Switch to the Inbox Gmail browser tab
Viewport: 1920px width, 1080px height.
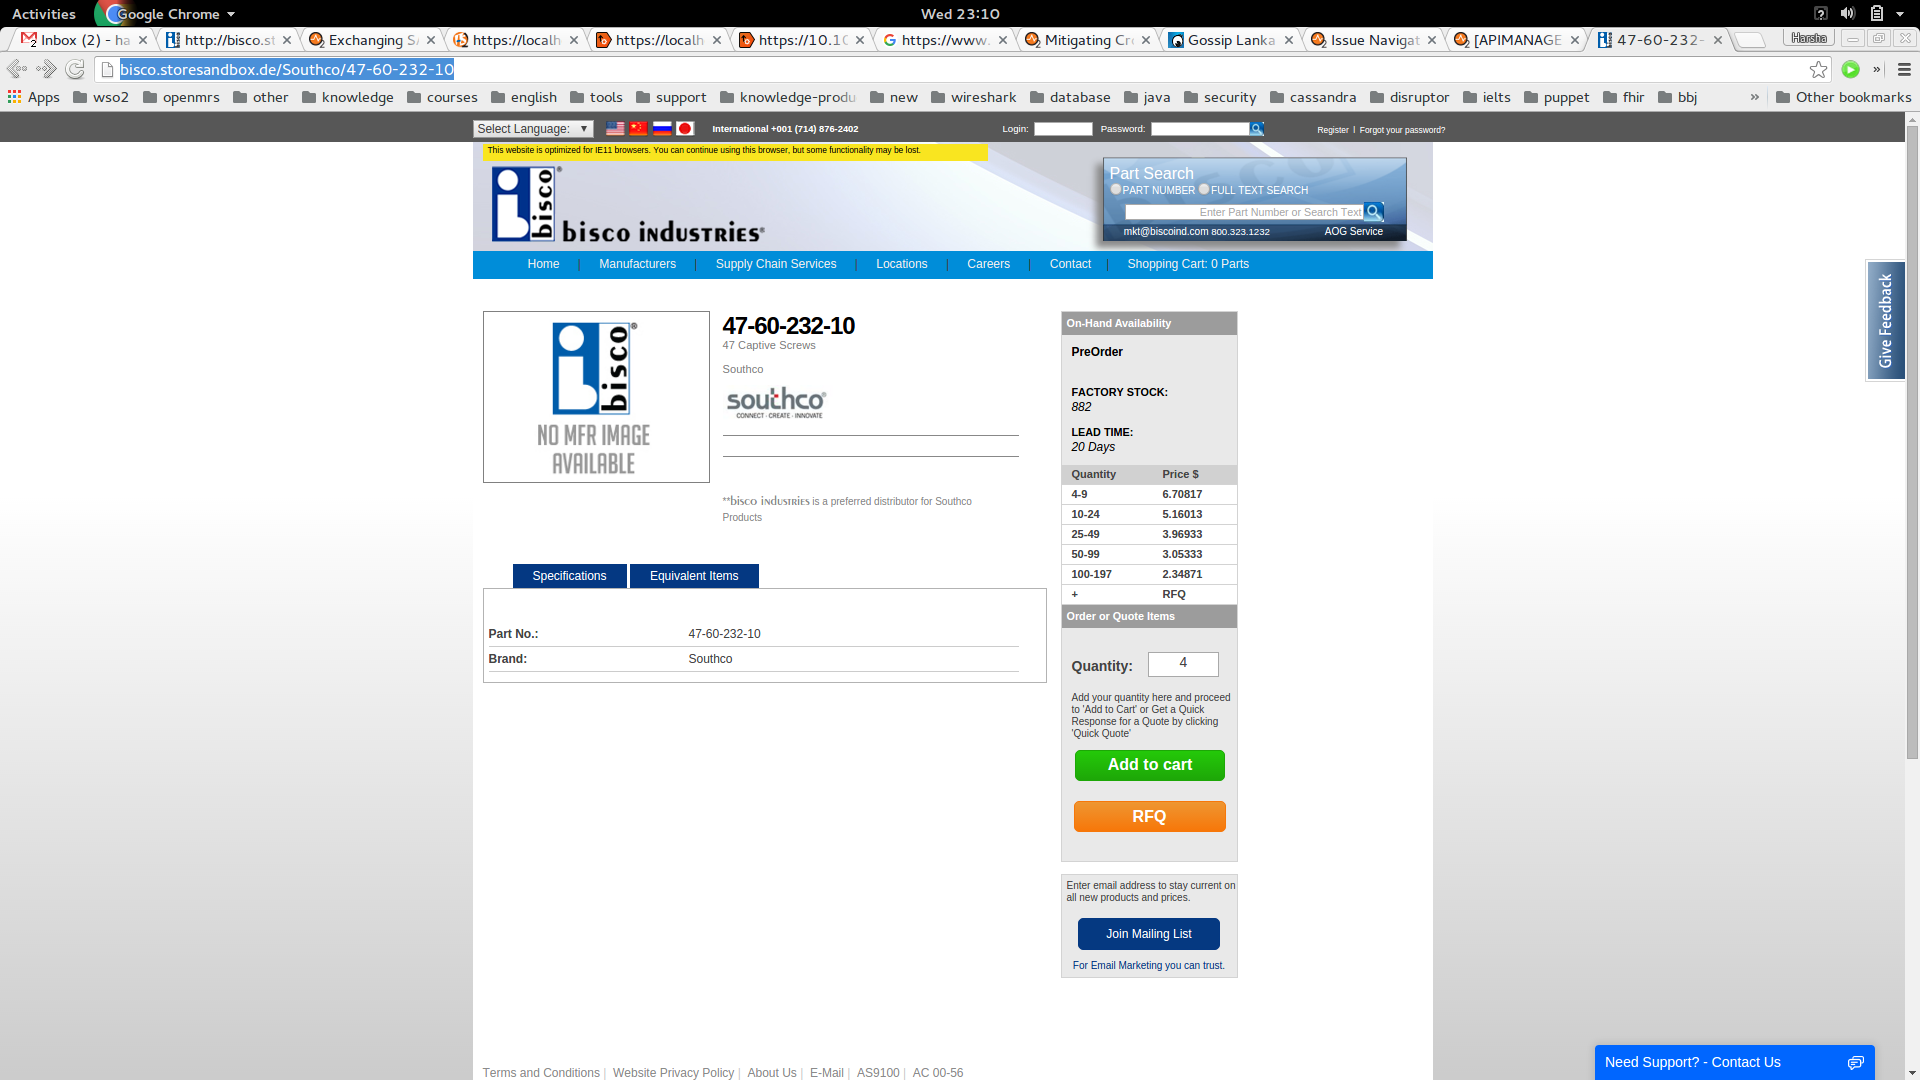coord(84,40)
